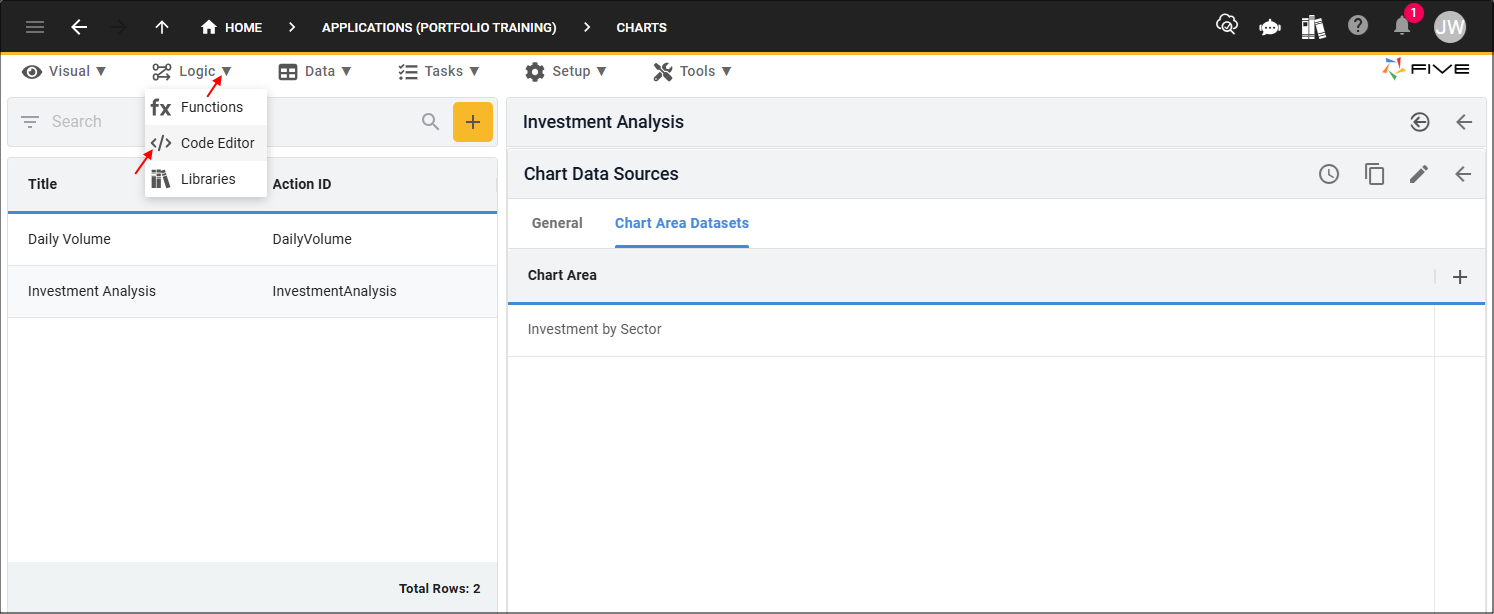The width and height of the screenshot is (1494, 614).
Task: Go to HOME breadcrumb
Action: (x=231, y=27)
